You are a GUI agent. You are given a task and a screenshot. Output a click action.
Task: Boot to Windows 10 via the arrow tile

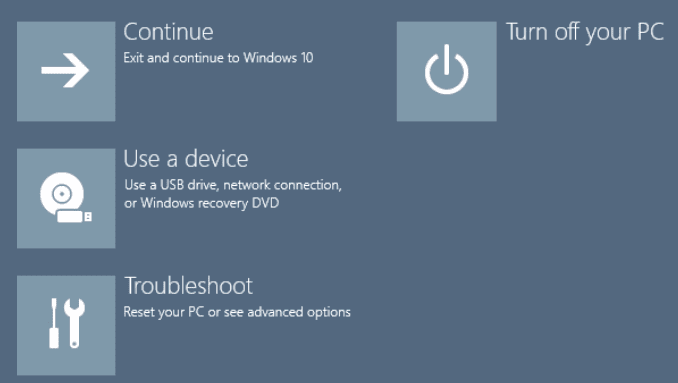[66, 71]
